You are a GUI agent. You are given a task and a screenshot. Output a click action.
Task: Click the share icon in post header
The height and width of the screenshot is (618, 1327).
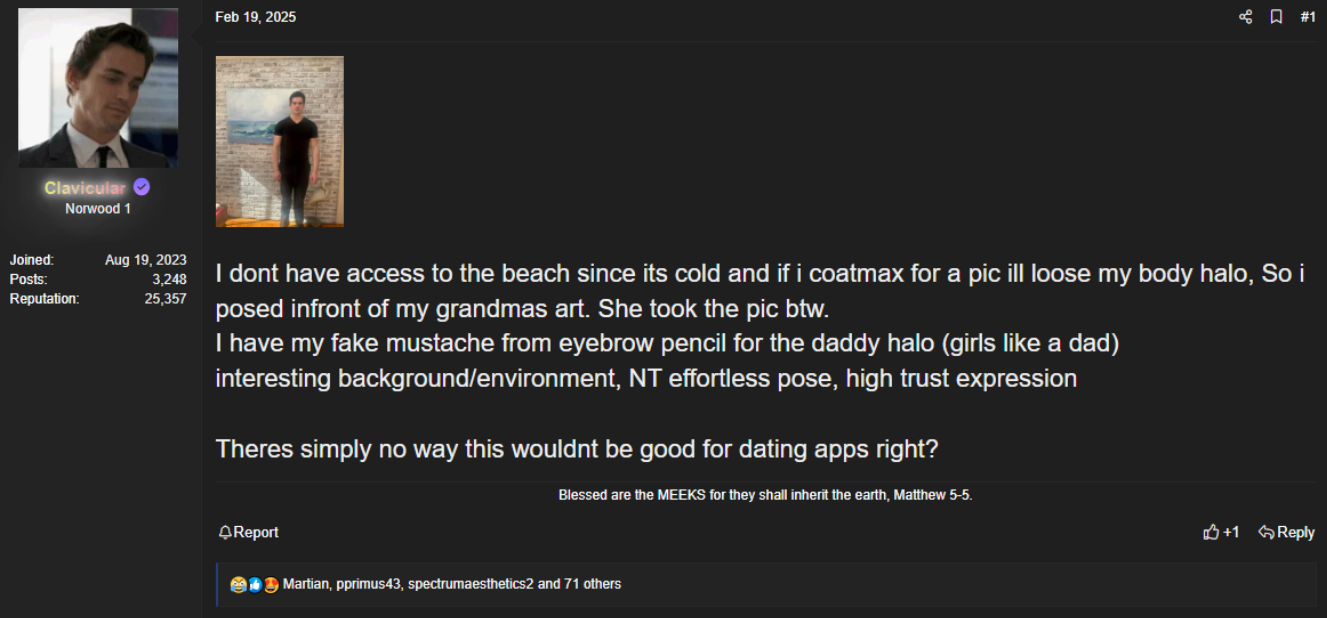tap(1245, 17)
